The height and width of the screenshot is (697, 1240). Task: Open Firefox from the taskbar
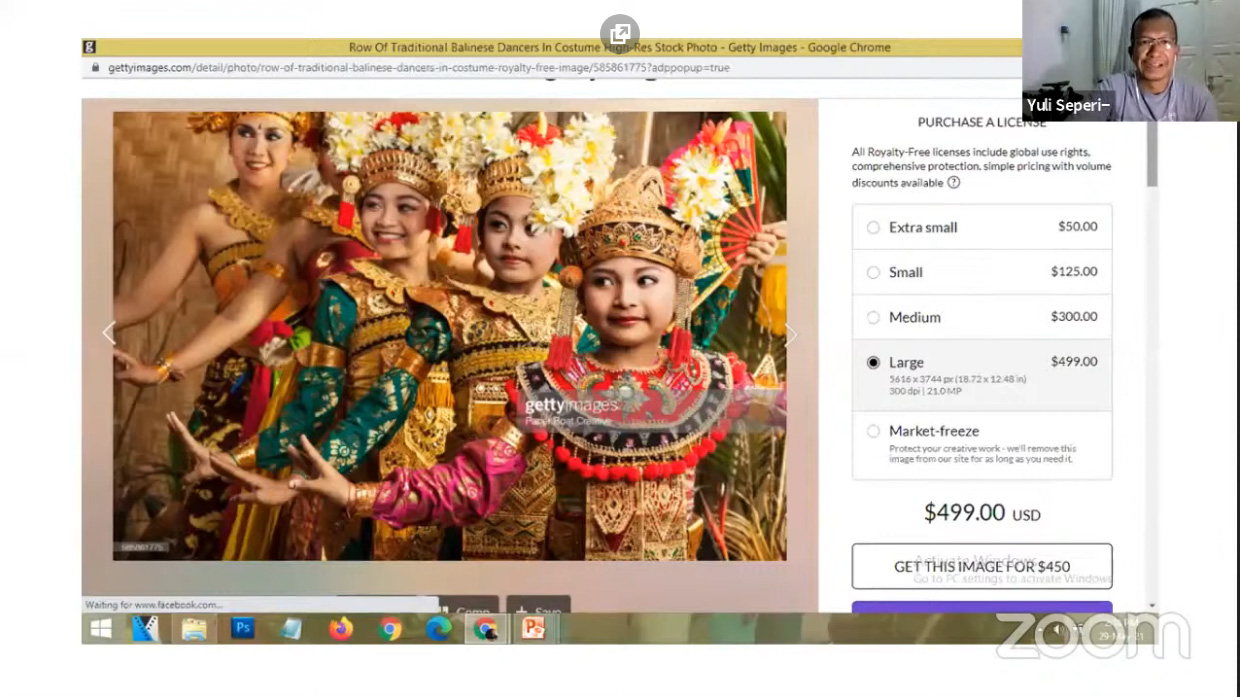pos(341,628)
